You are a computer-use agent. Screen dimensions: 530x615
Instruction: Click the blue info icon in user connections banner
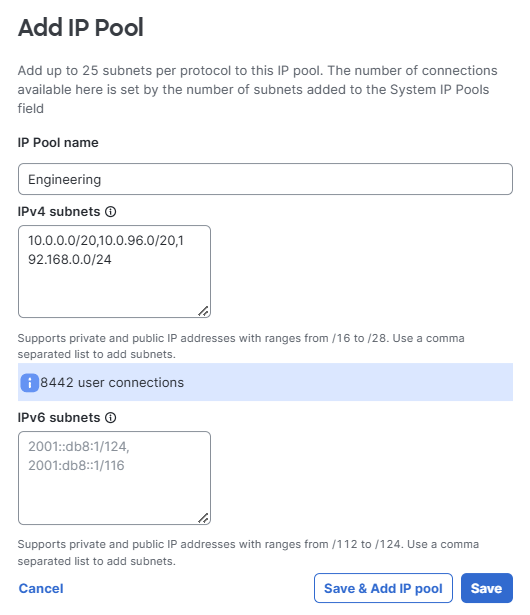tap(29, 382)
